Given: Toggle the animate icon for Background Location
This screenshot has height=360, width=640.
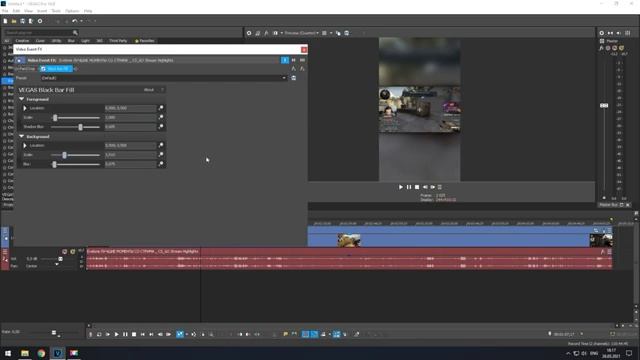Looking at the screenshot, I should tap(161, 145).
